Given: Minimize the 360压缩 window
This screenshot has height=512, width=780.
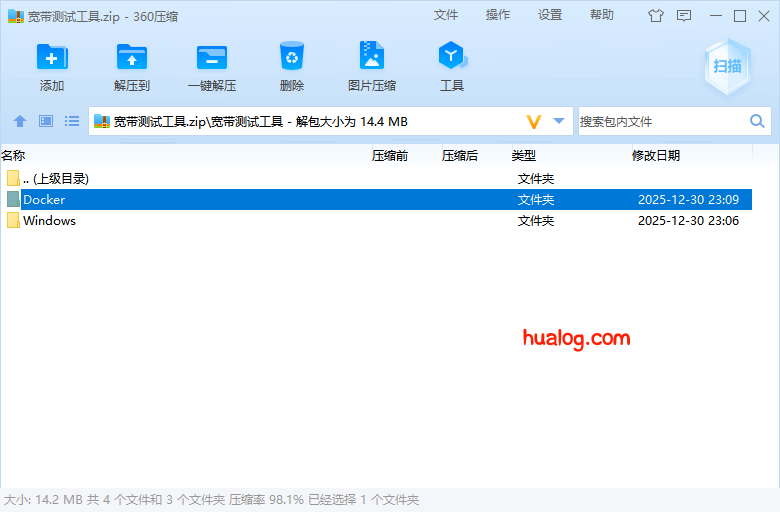Looking at the screenshot, I should [716, 16].
